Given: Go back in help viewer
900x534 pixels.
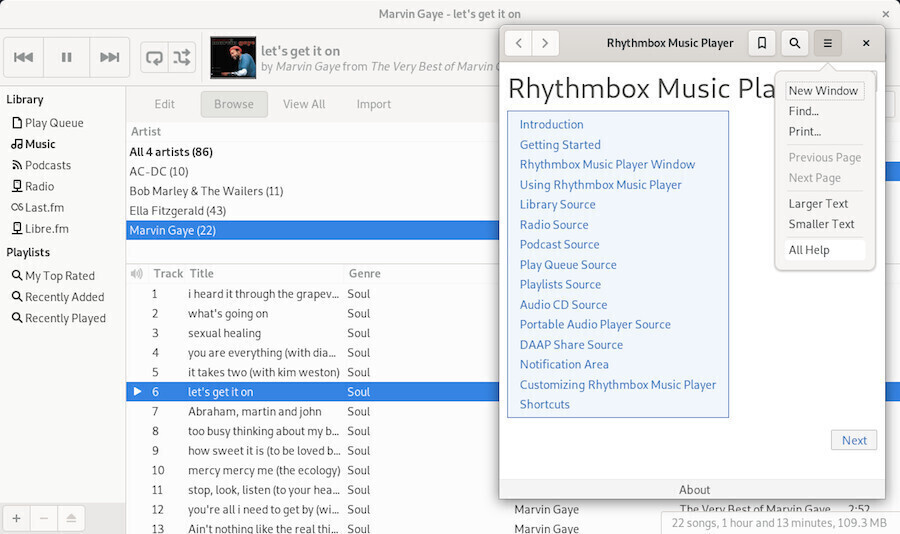Looking at the screenshot, I should pyautogui.click(x=519, y=43).
